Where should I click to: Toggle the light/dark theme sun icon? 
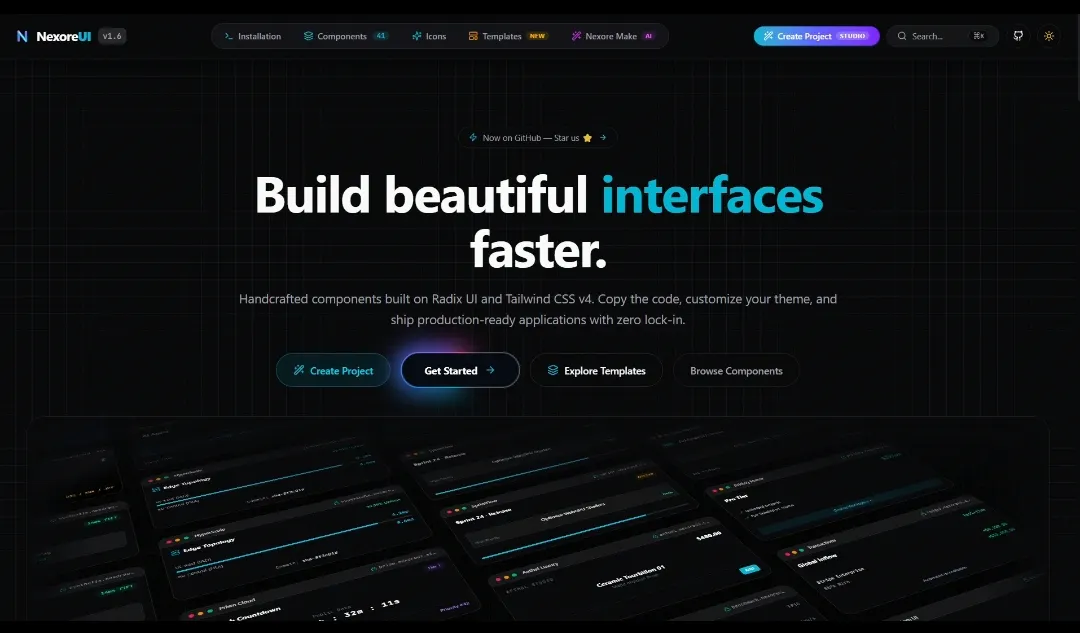click(x=1049, y=36)
